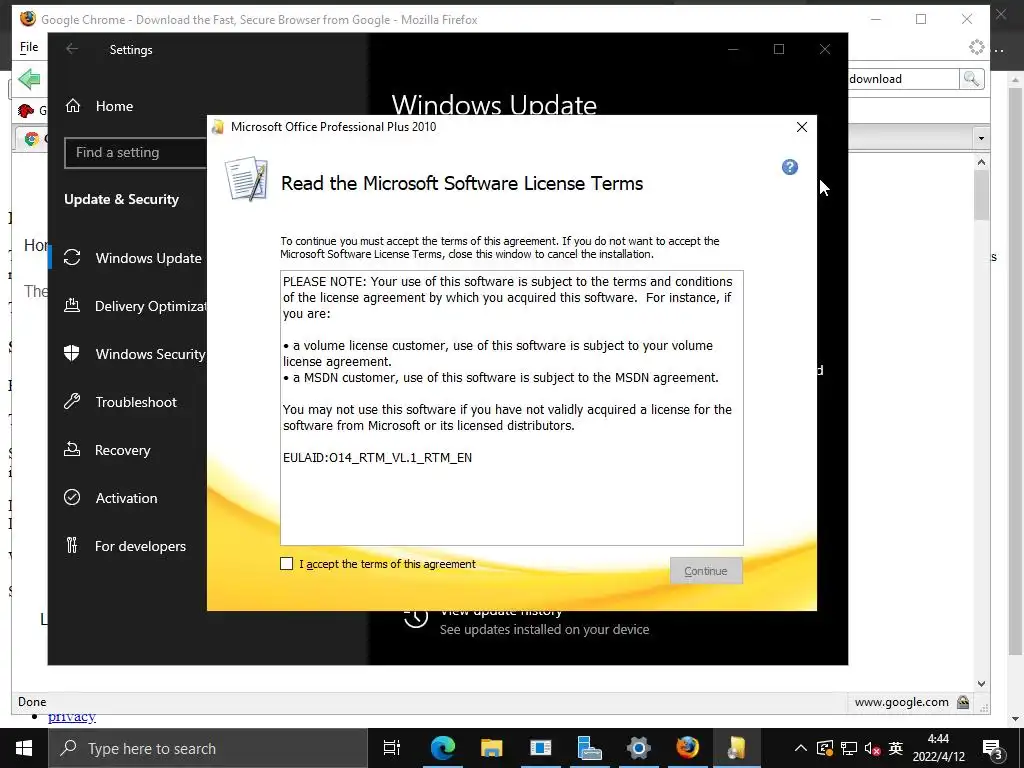This screenshot has width=1024, height=768.
Task: Click the update history clock icon
Action: tap(416, 618)
